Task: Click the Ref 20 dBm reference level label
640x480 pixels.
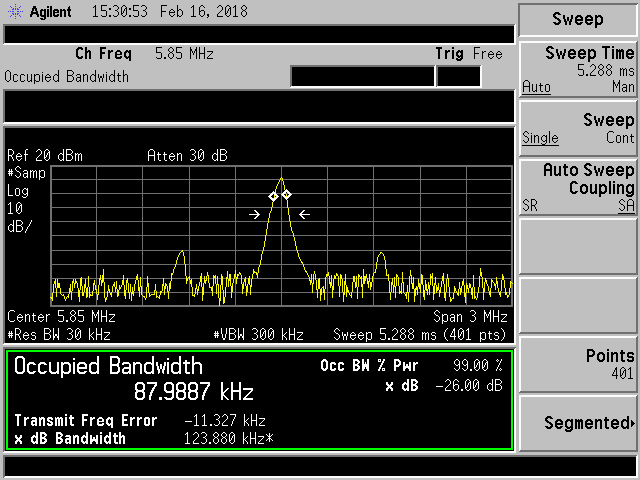Action: (45, 156)
